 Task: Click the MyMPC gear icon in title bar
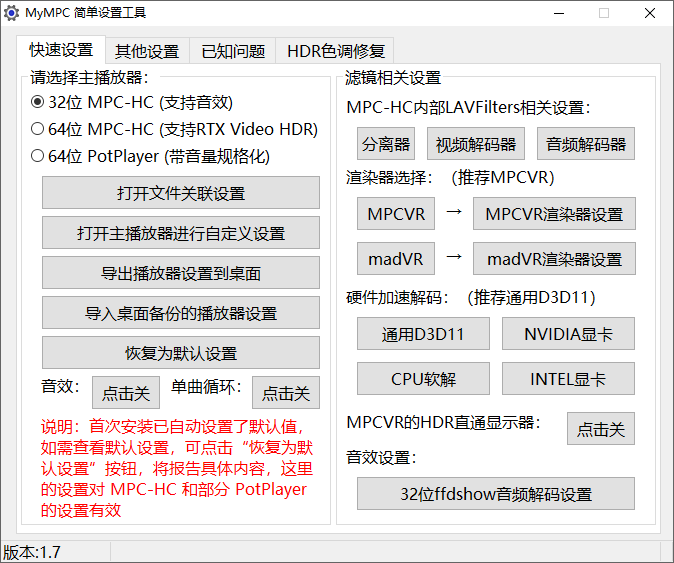[11, 13]
